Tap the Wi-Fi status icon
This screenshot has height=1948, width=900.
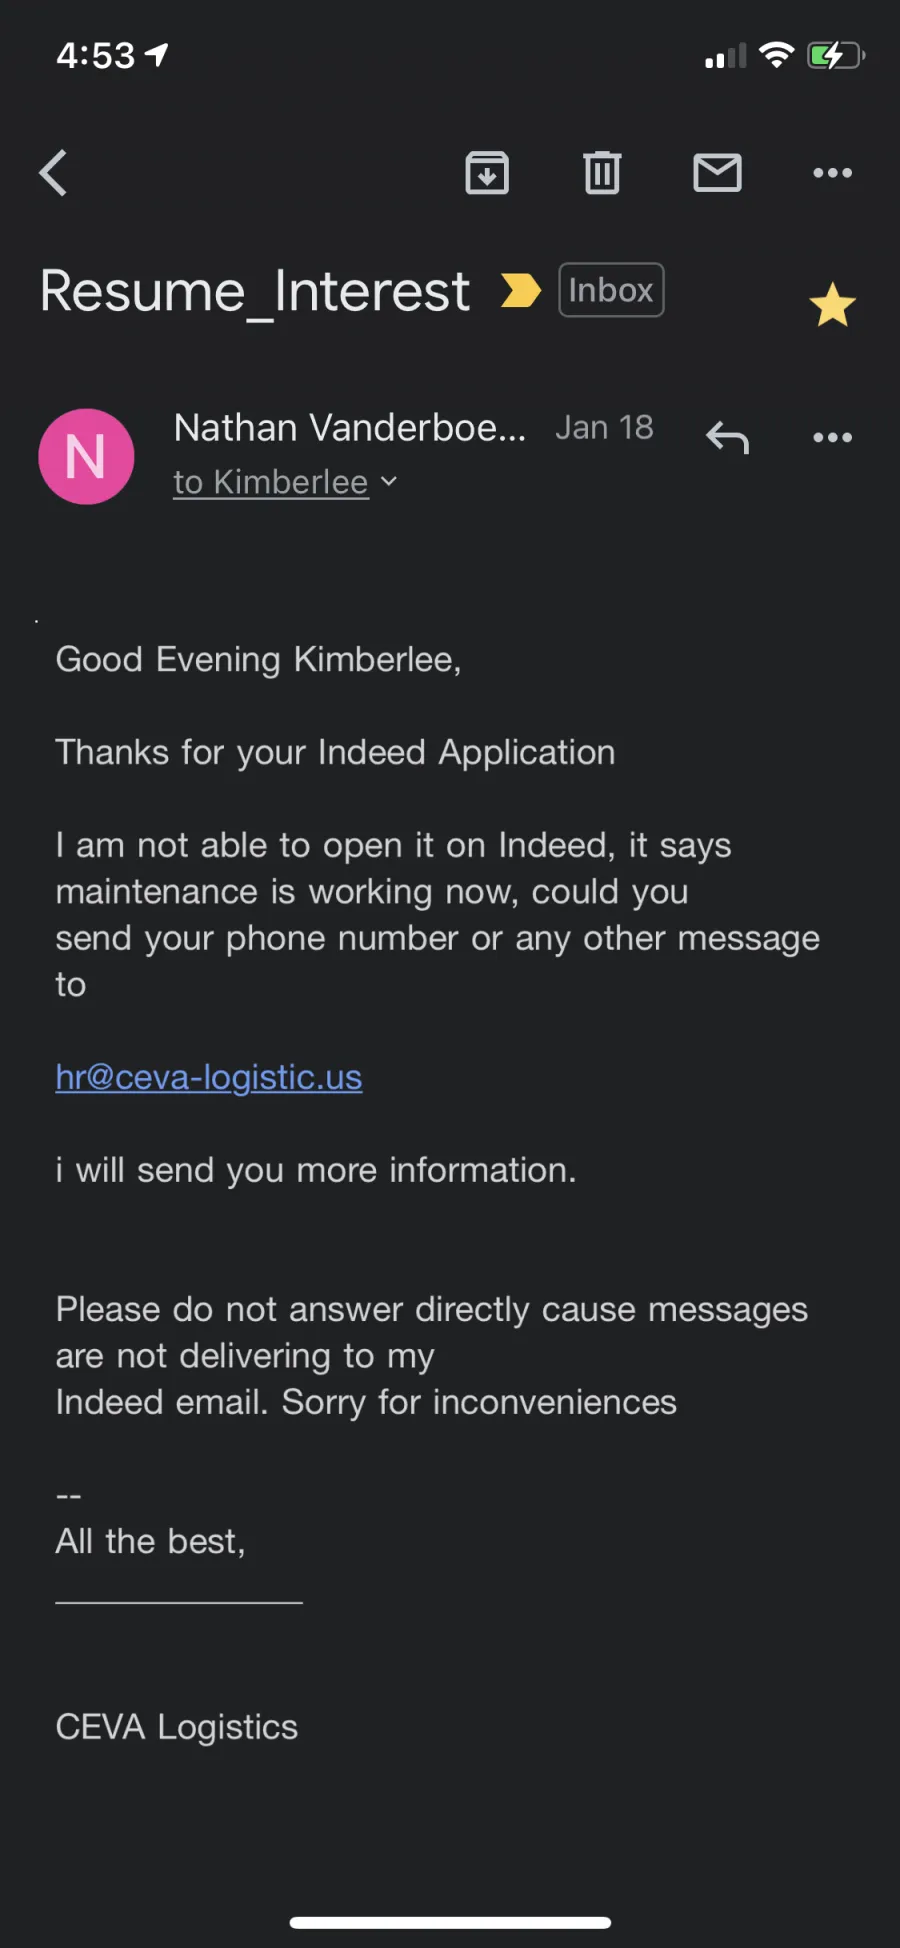point(776,55)
